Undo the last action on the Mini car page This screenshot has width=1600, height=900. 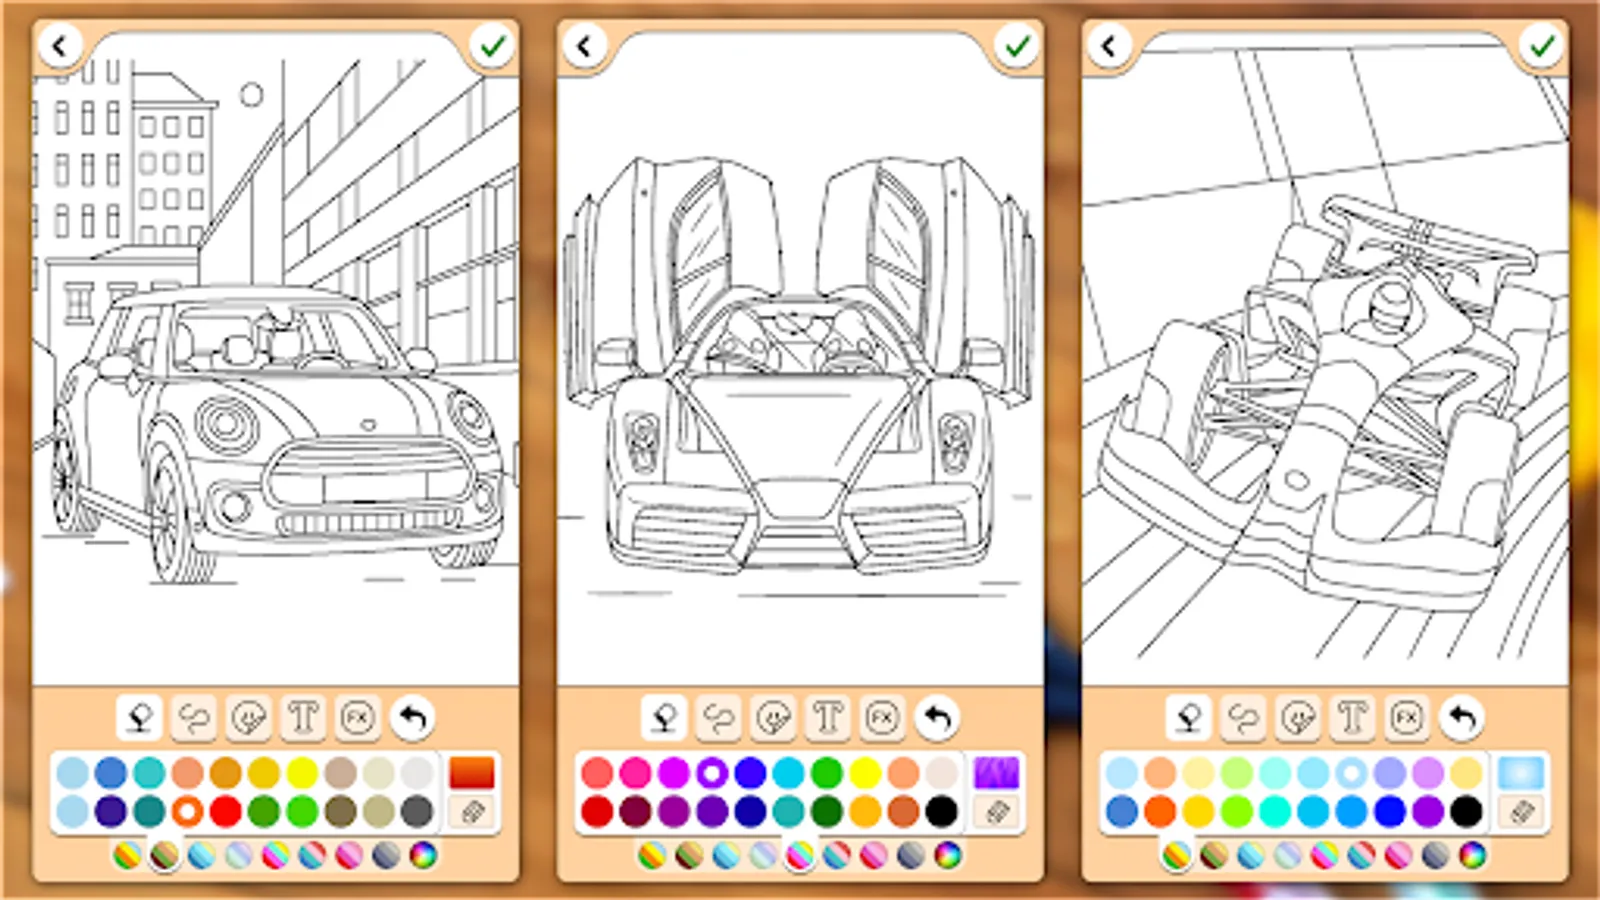coord(412,717)
